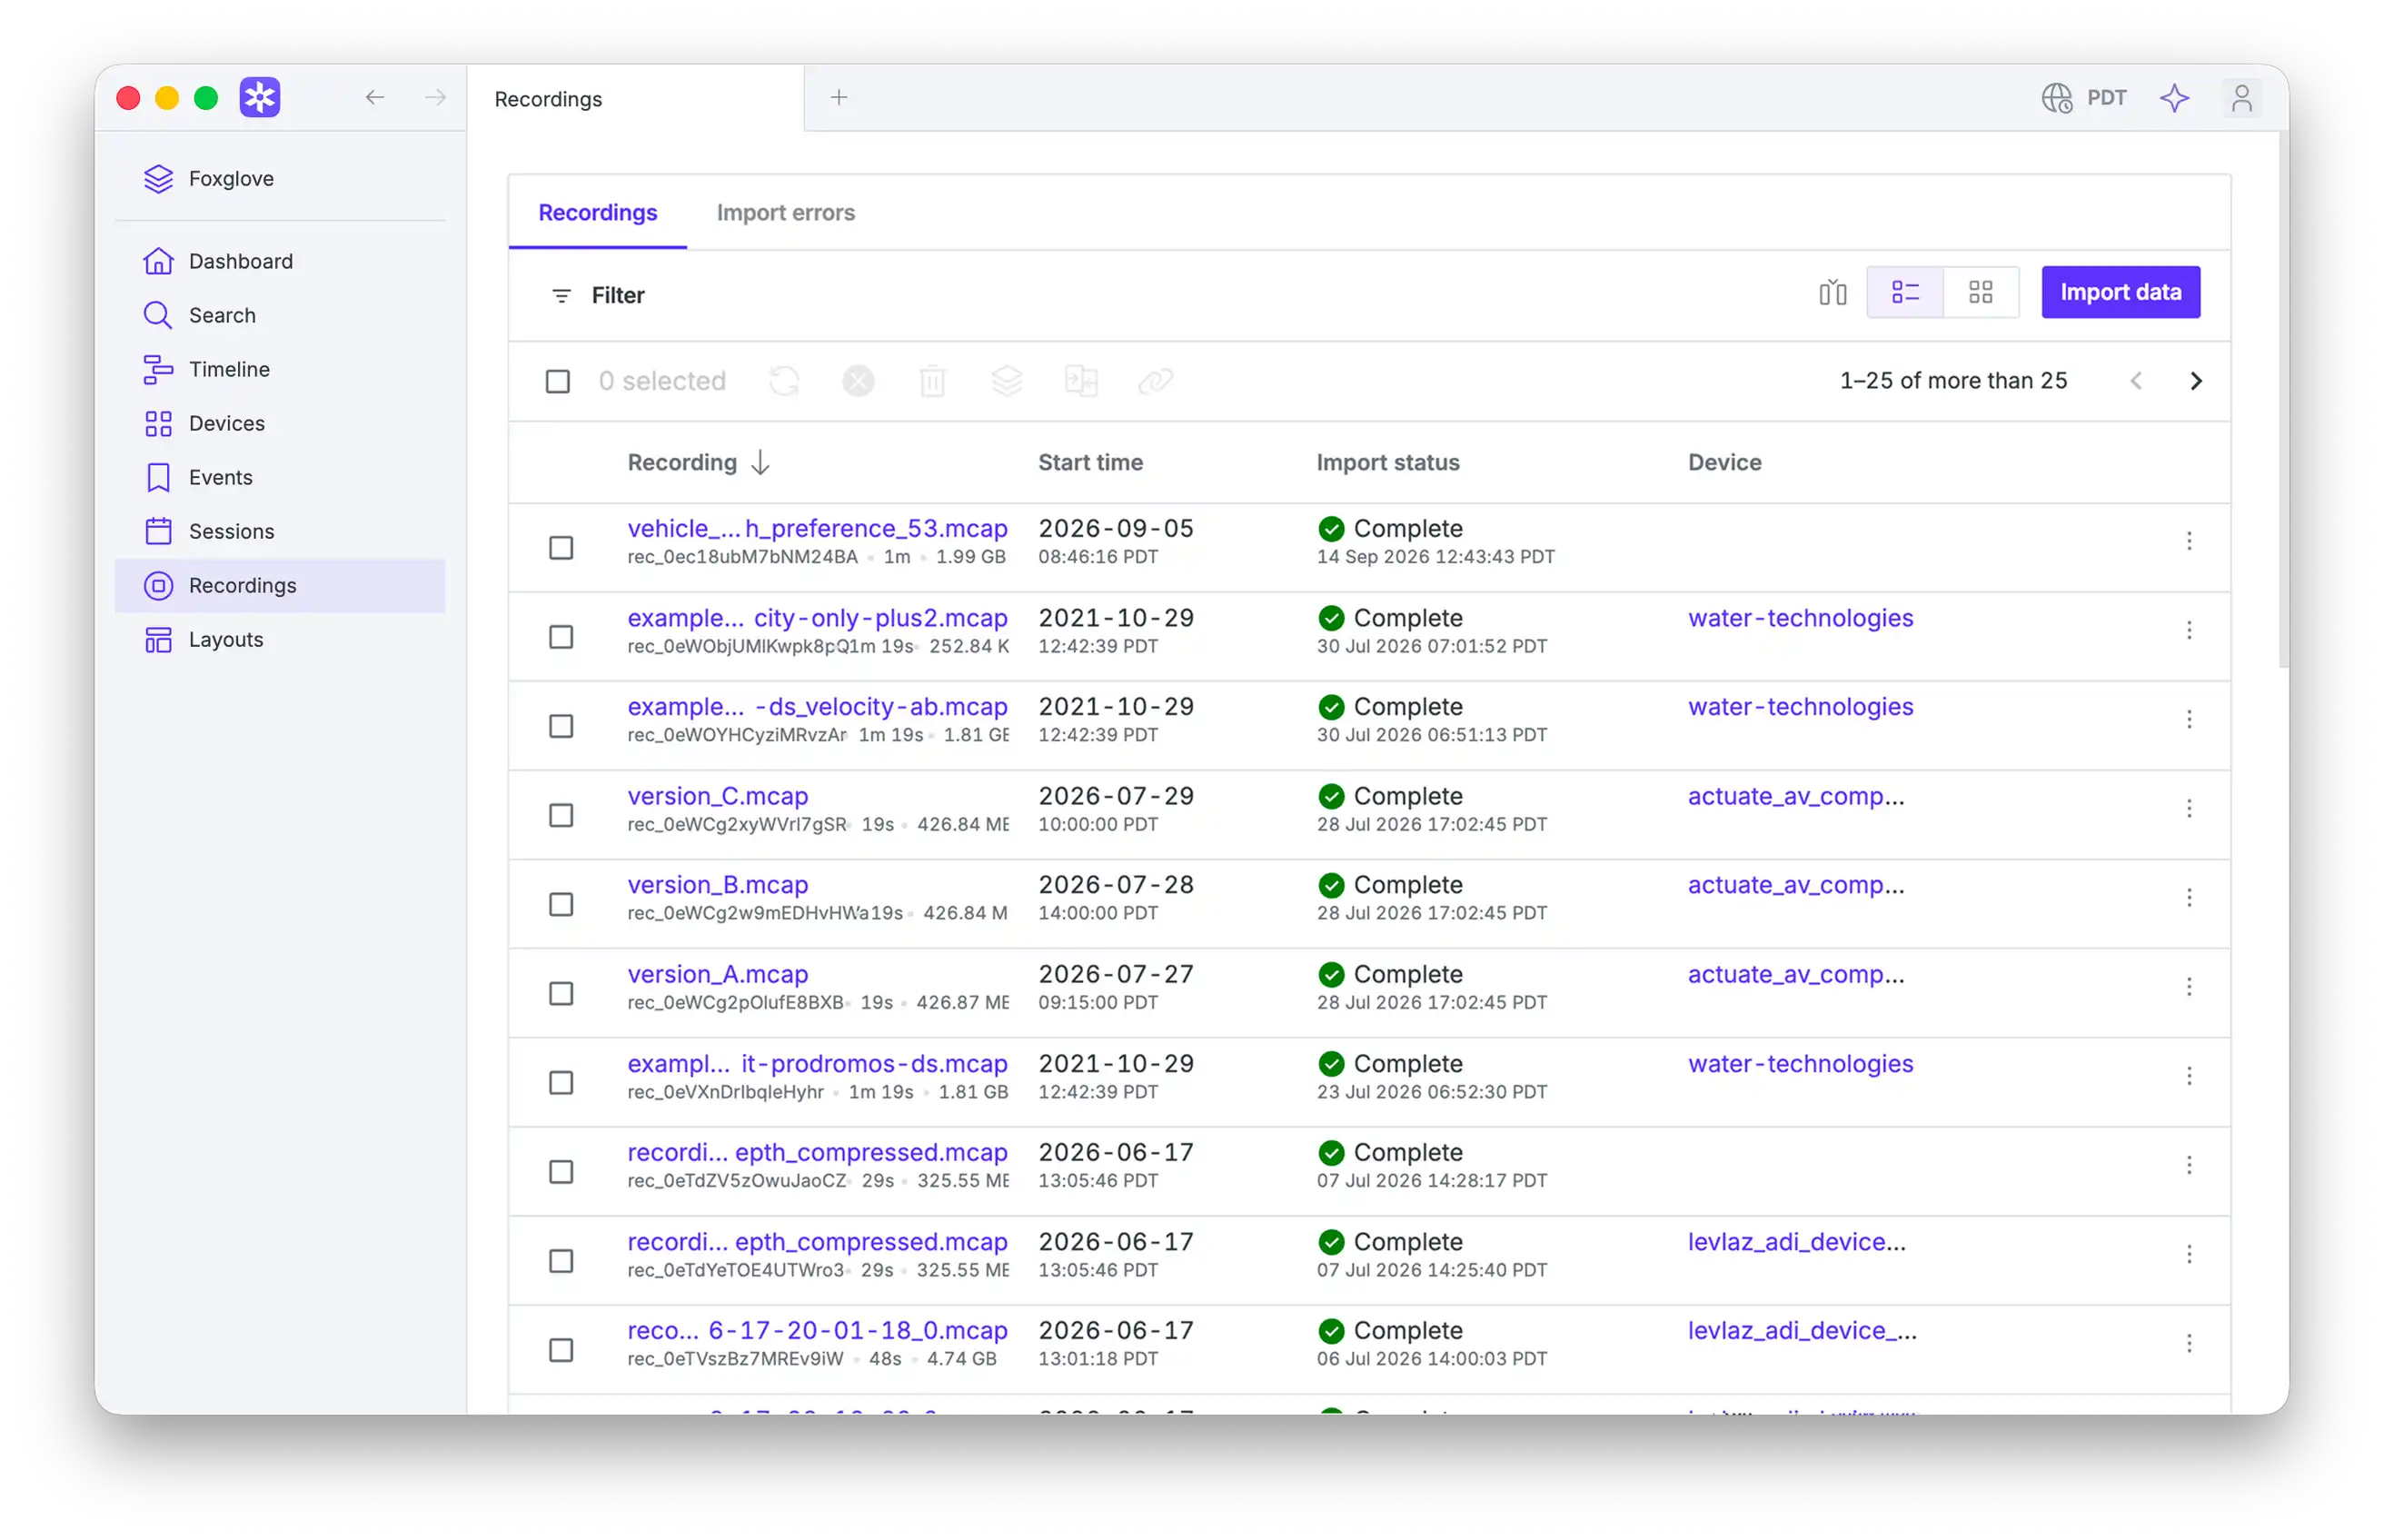Open a new tab with plus icon

click(x=839, y=97)
